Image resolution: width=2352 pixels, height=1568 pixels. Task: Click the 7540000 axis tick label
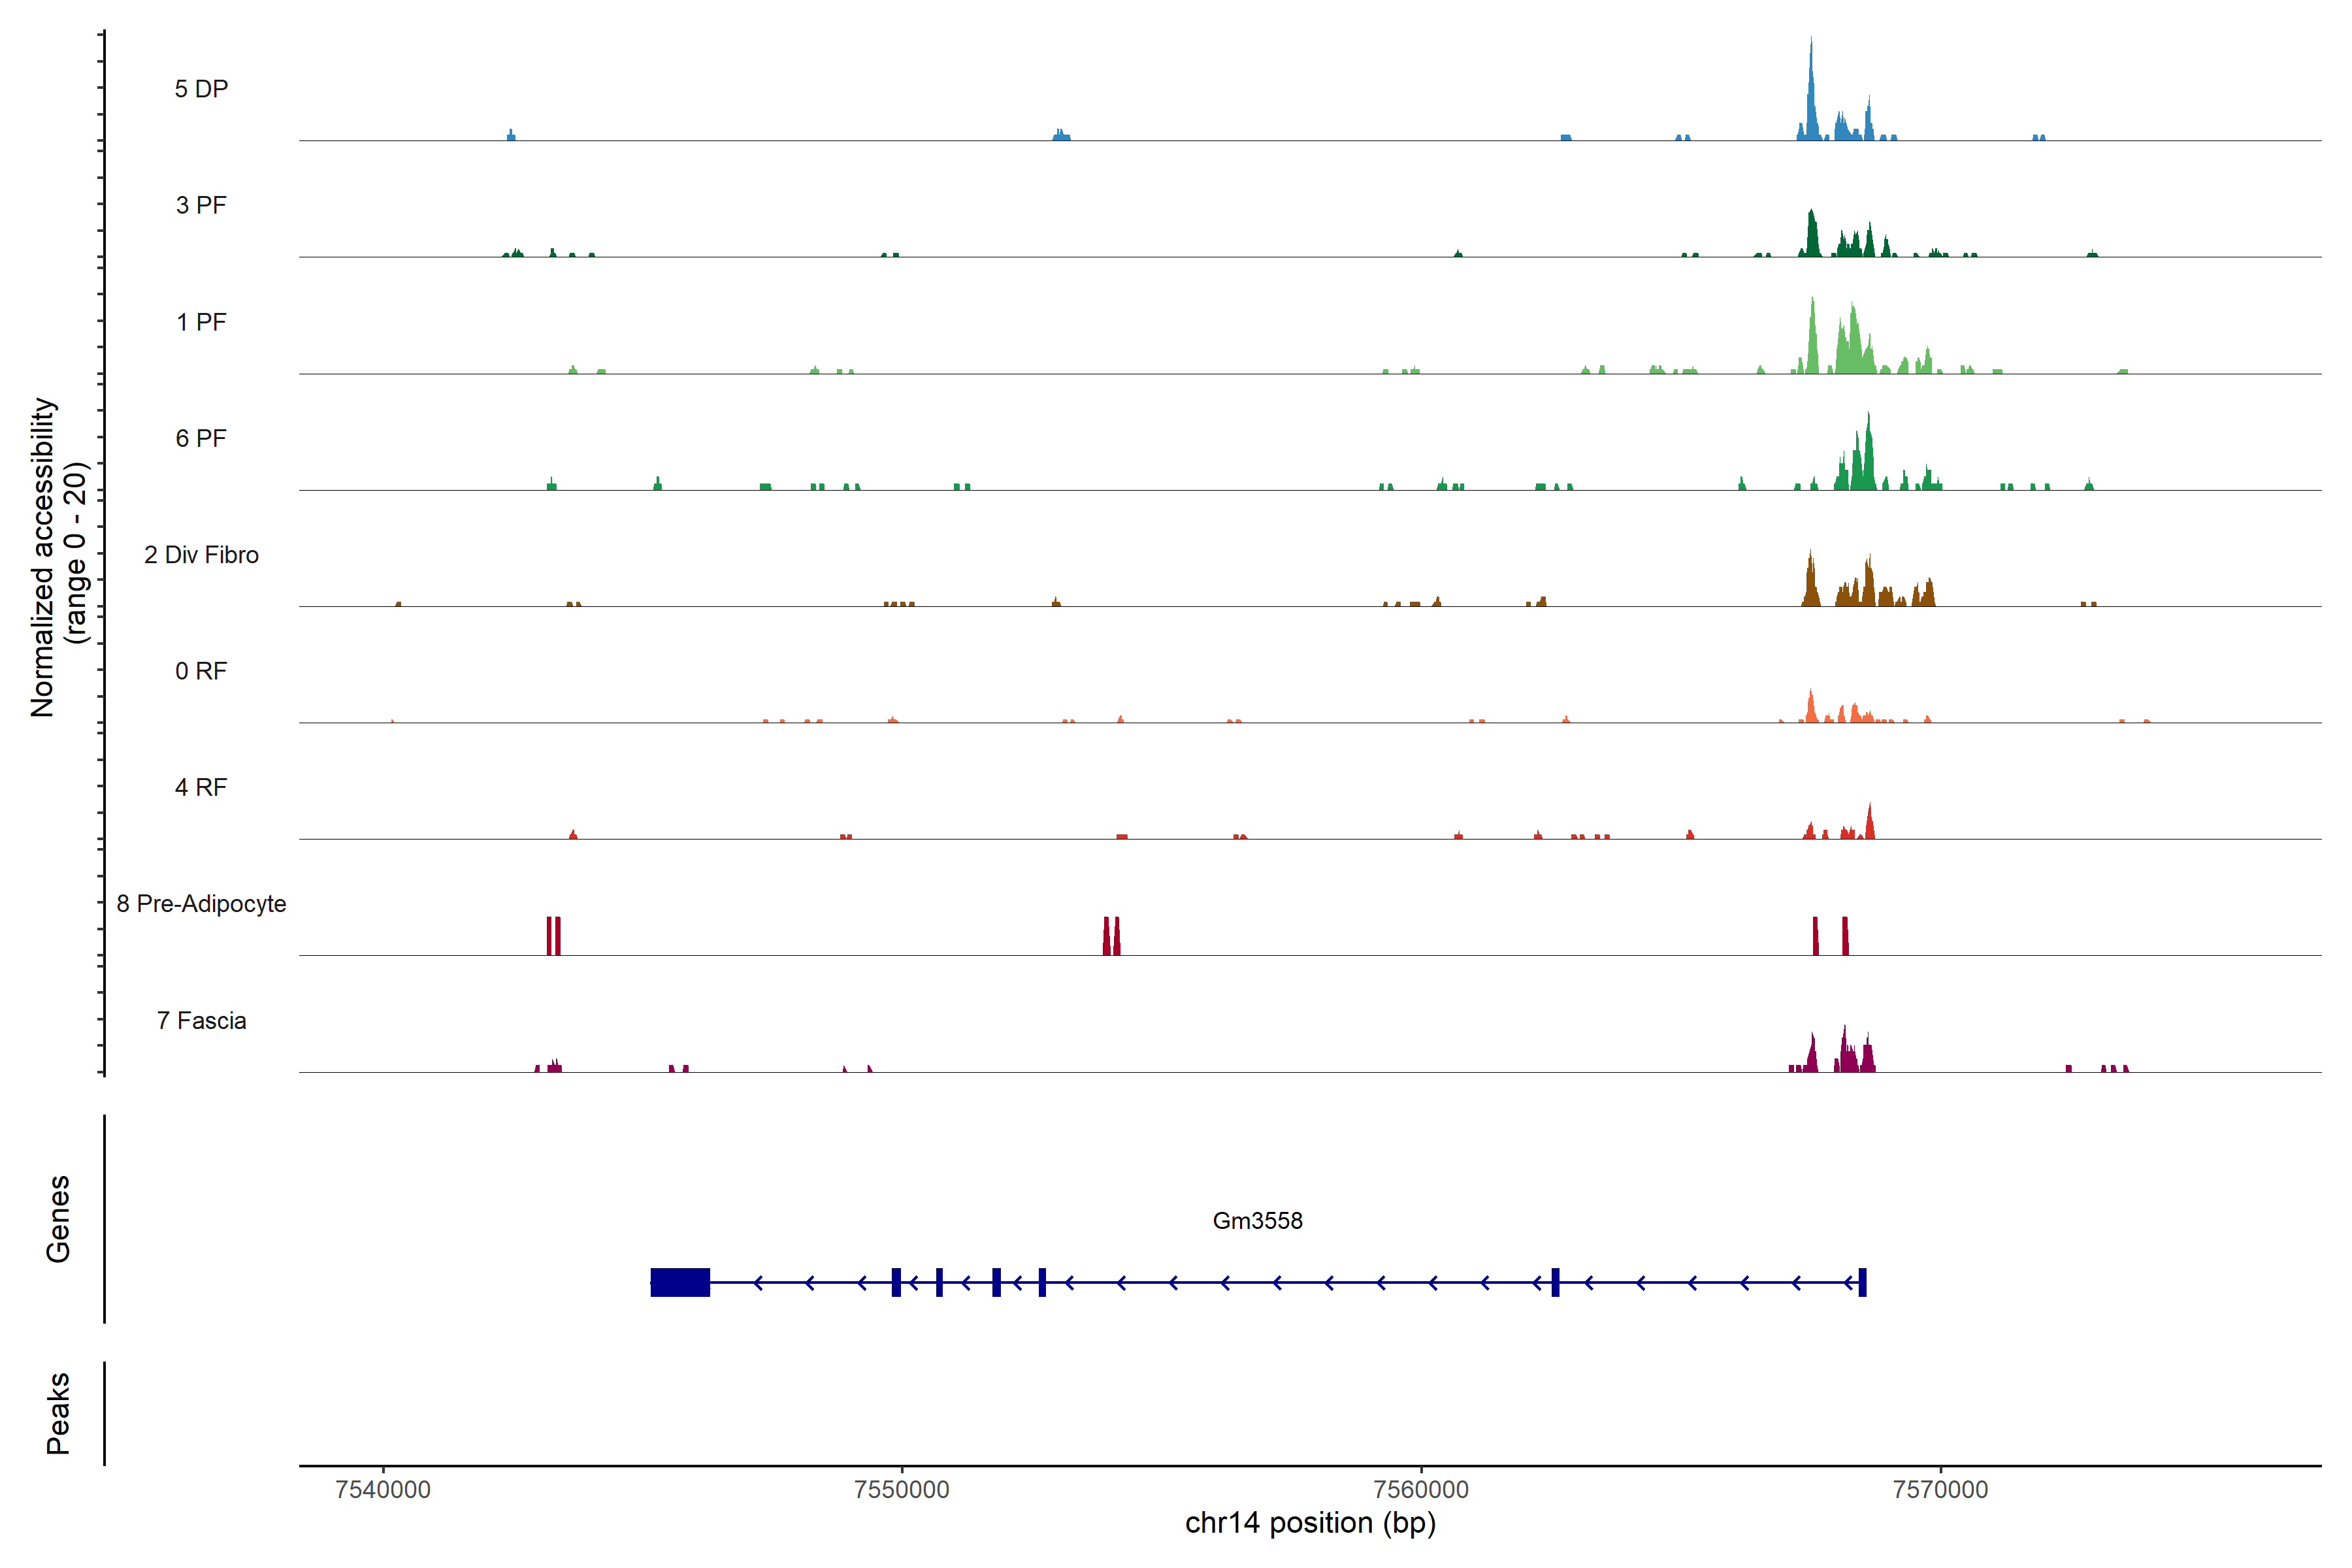[x=383, y=1490]
